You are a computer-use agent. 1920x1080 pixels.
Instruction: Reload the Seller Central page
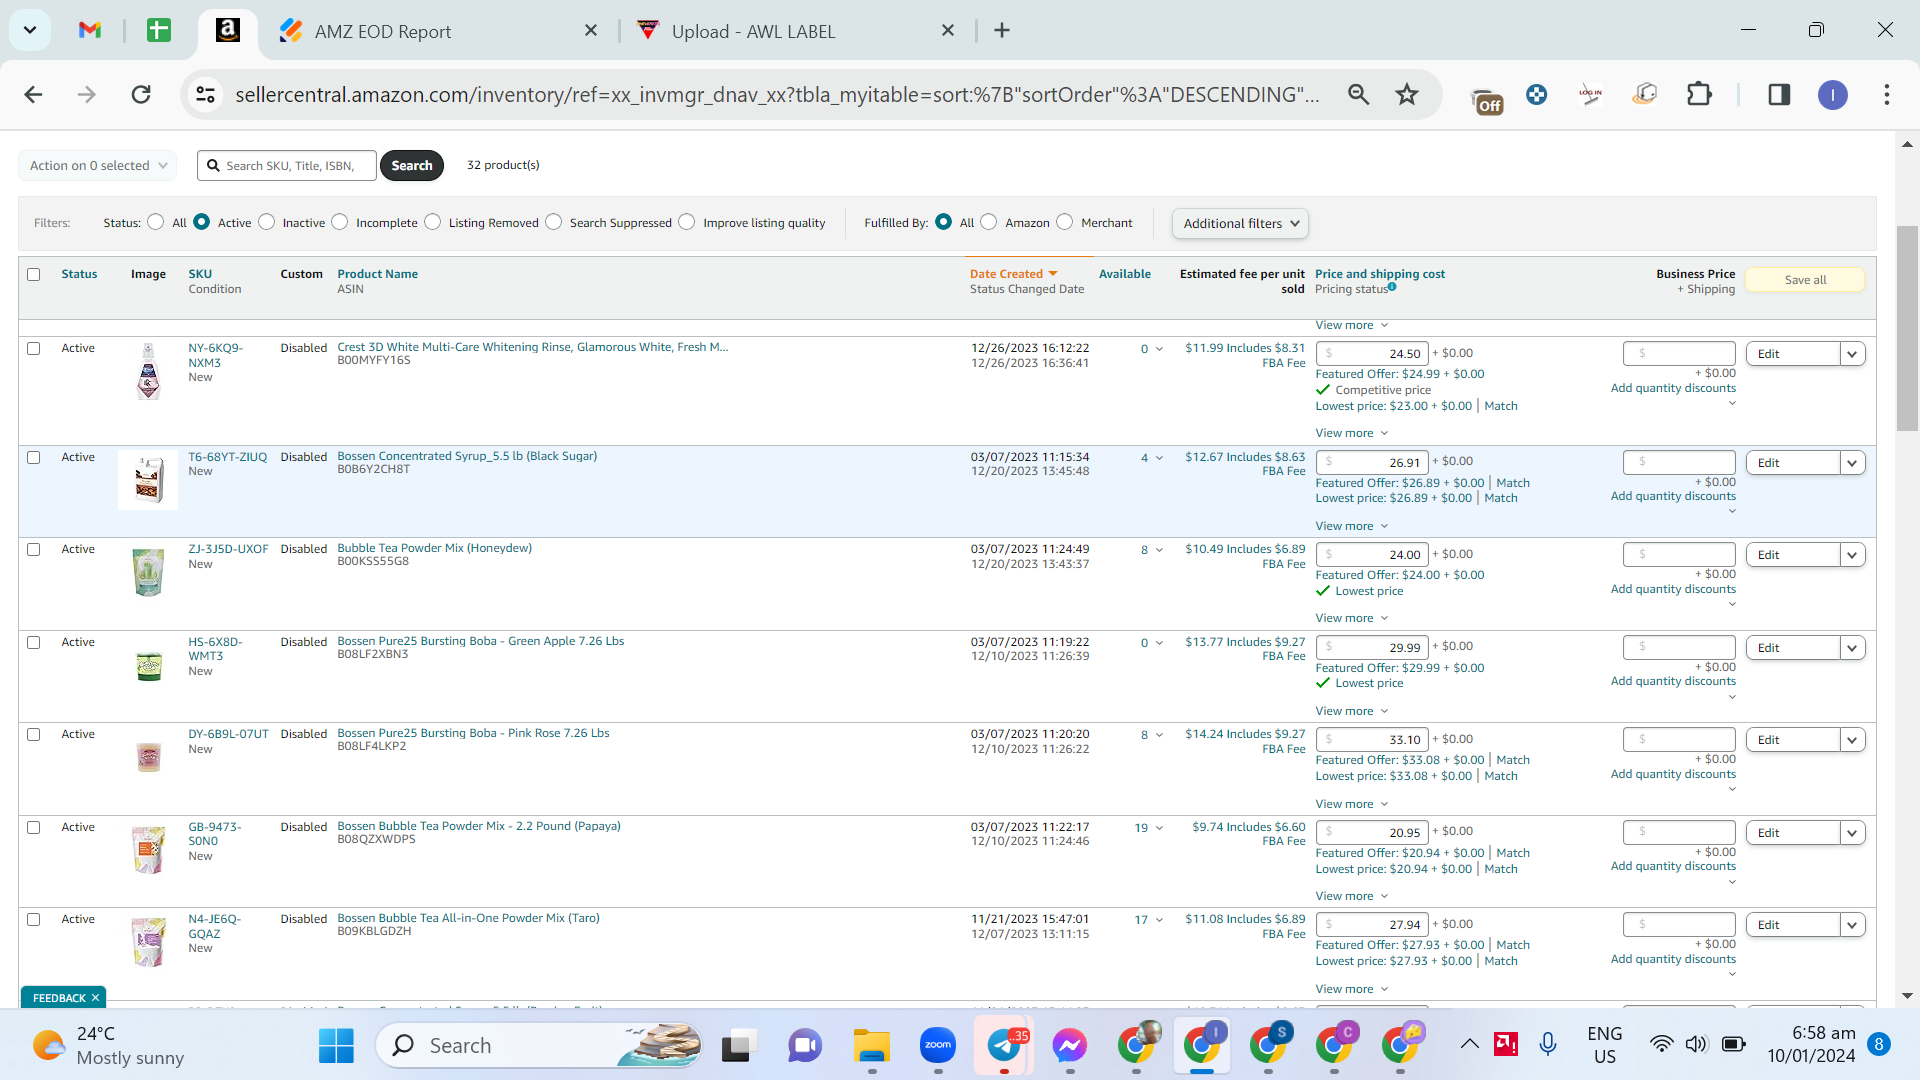click(141, 94)
